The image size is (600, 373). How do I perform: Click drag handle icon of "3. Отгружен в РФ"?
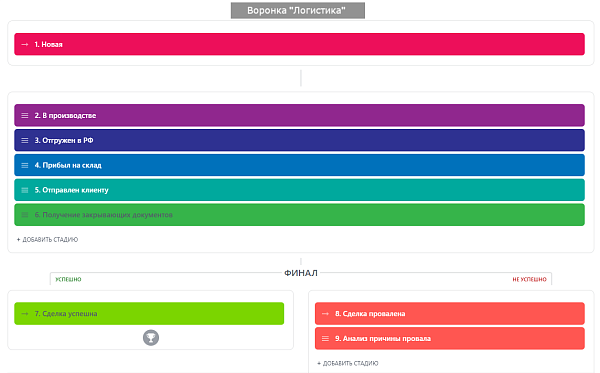click(x=24, y=140)
